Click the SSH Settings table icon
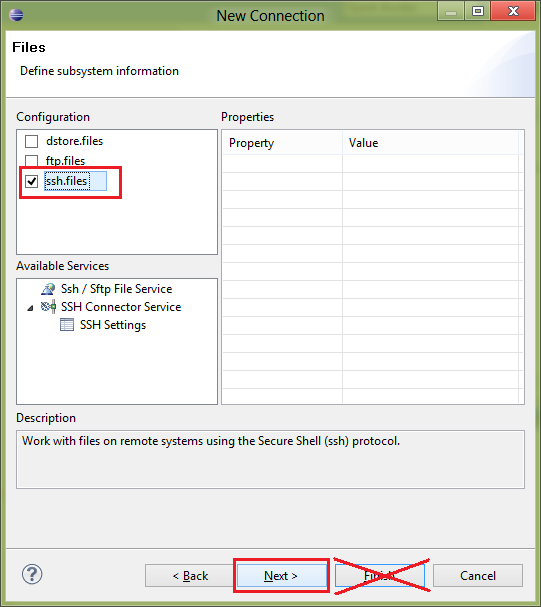The image size is (541, 607). pyautogui.click(x=67, y=325)
